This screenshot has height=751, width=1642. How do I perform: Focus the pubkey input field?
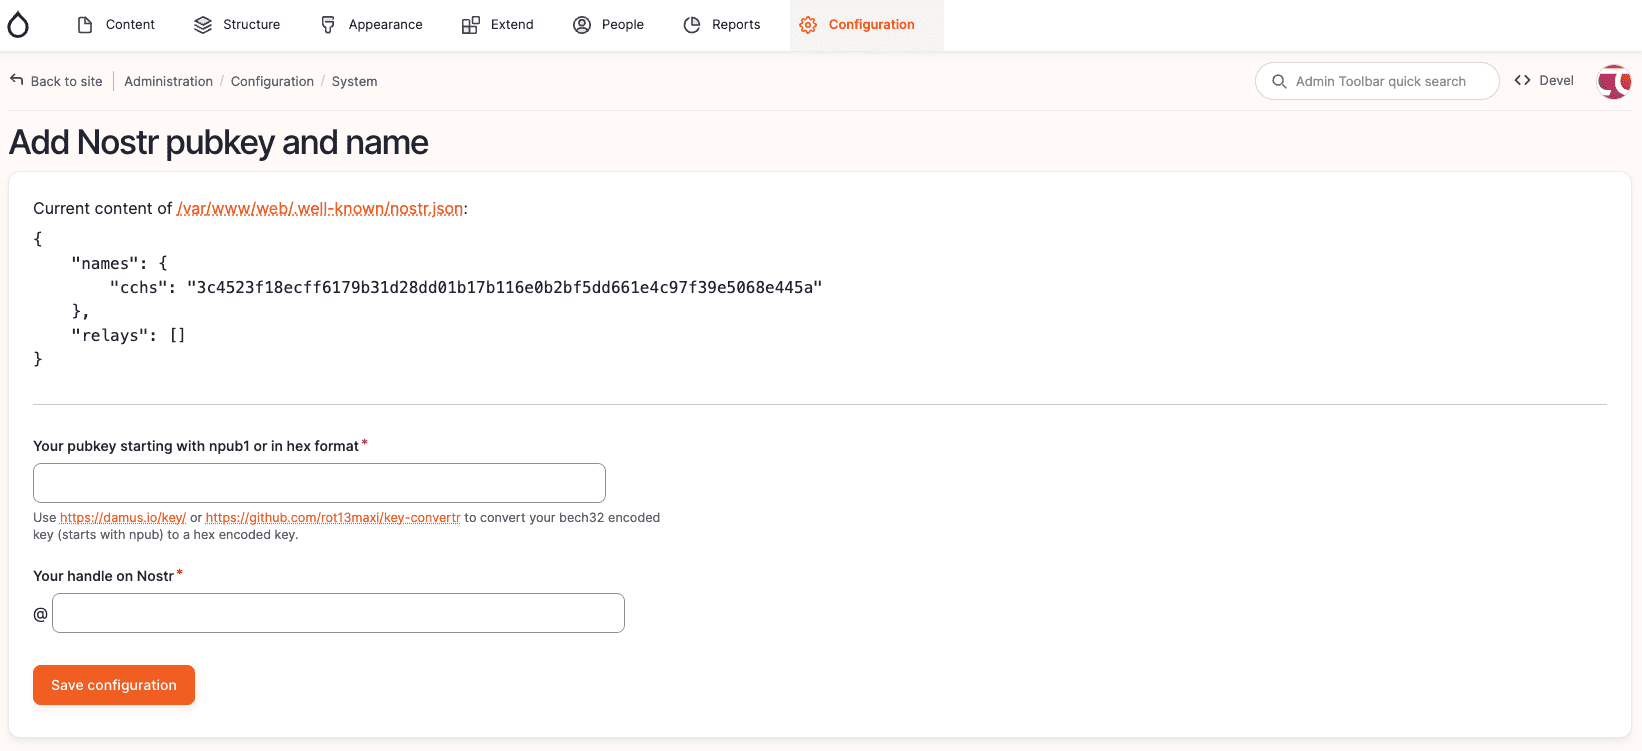coord(319,483)
